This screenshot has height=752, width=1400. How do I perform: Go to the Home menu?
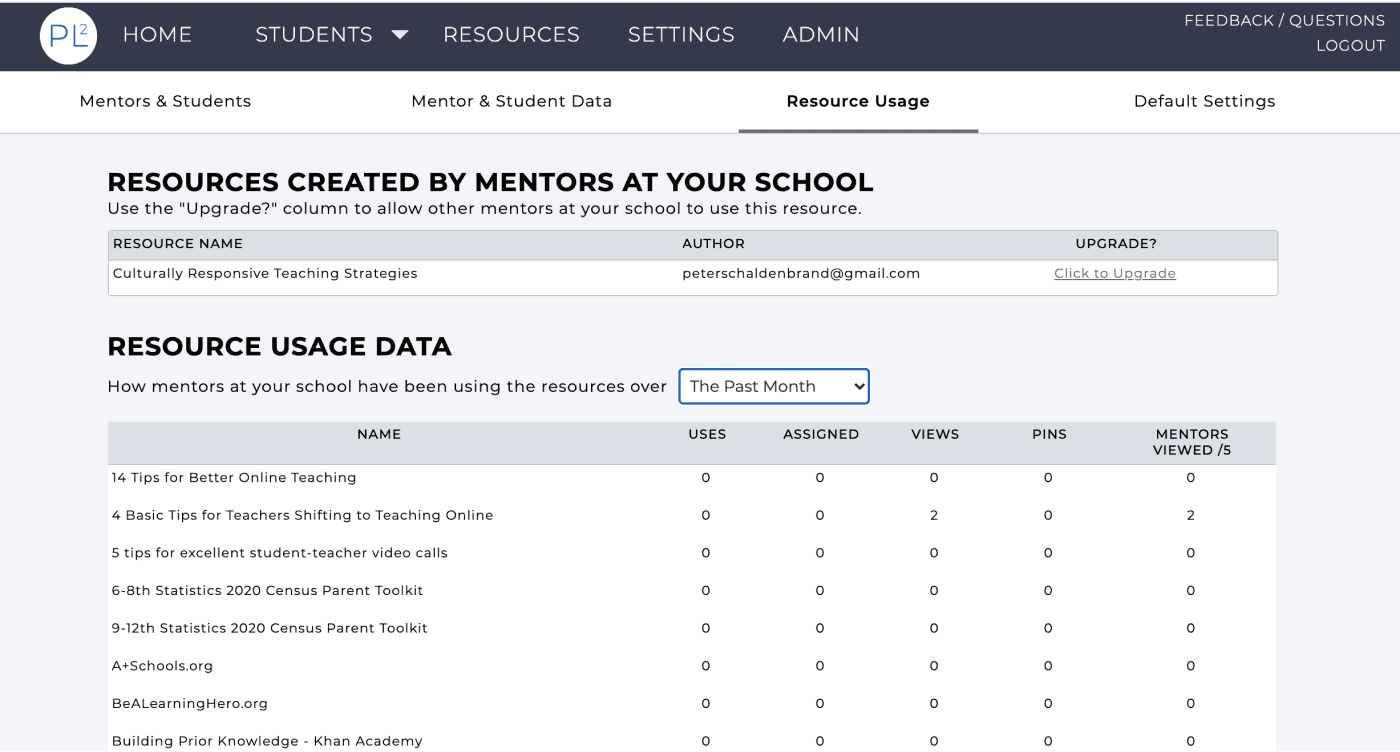(x=157, y=35)
